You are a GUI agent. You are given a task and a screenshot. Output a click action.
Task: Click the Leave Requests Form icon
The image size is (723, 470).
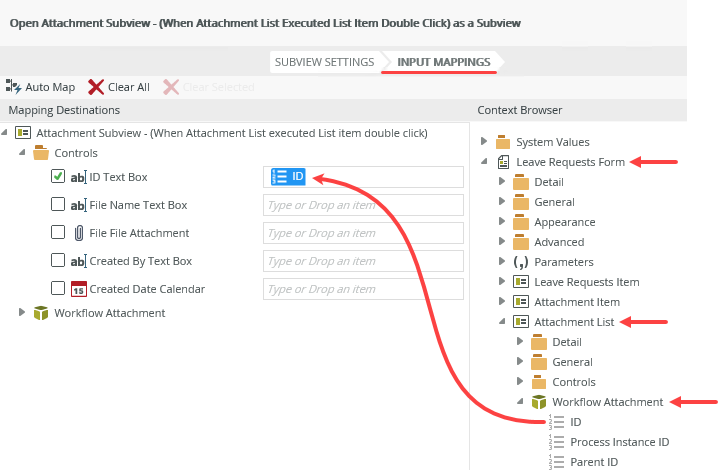[503, 162]
